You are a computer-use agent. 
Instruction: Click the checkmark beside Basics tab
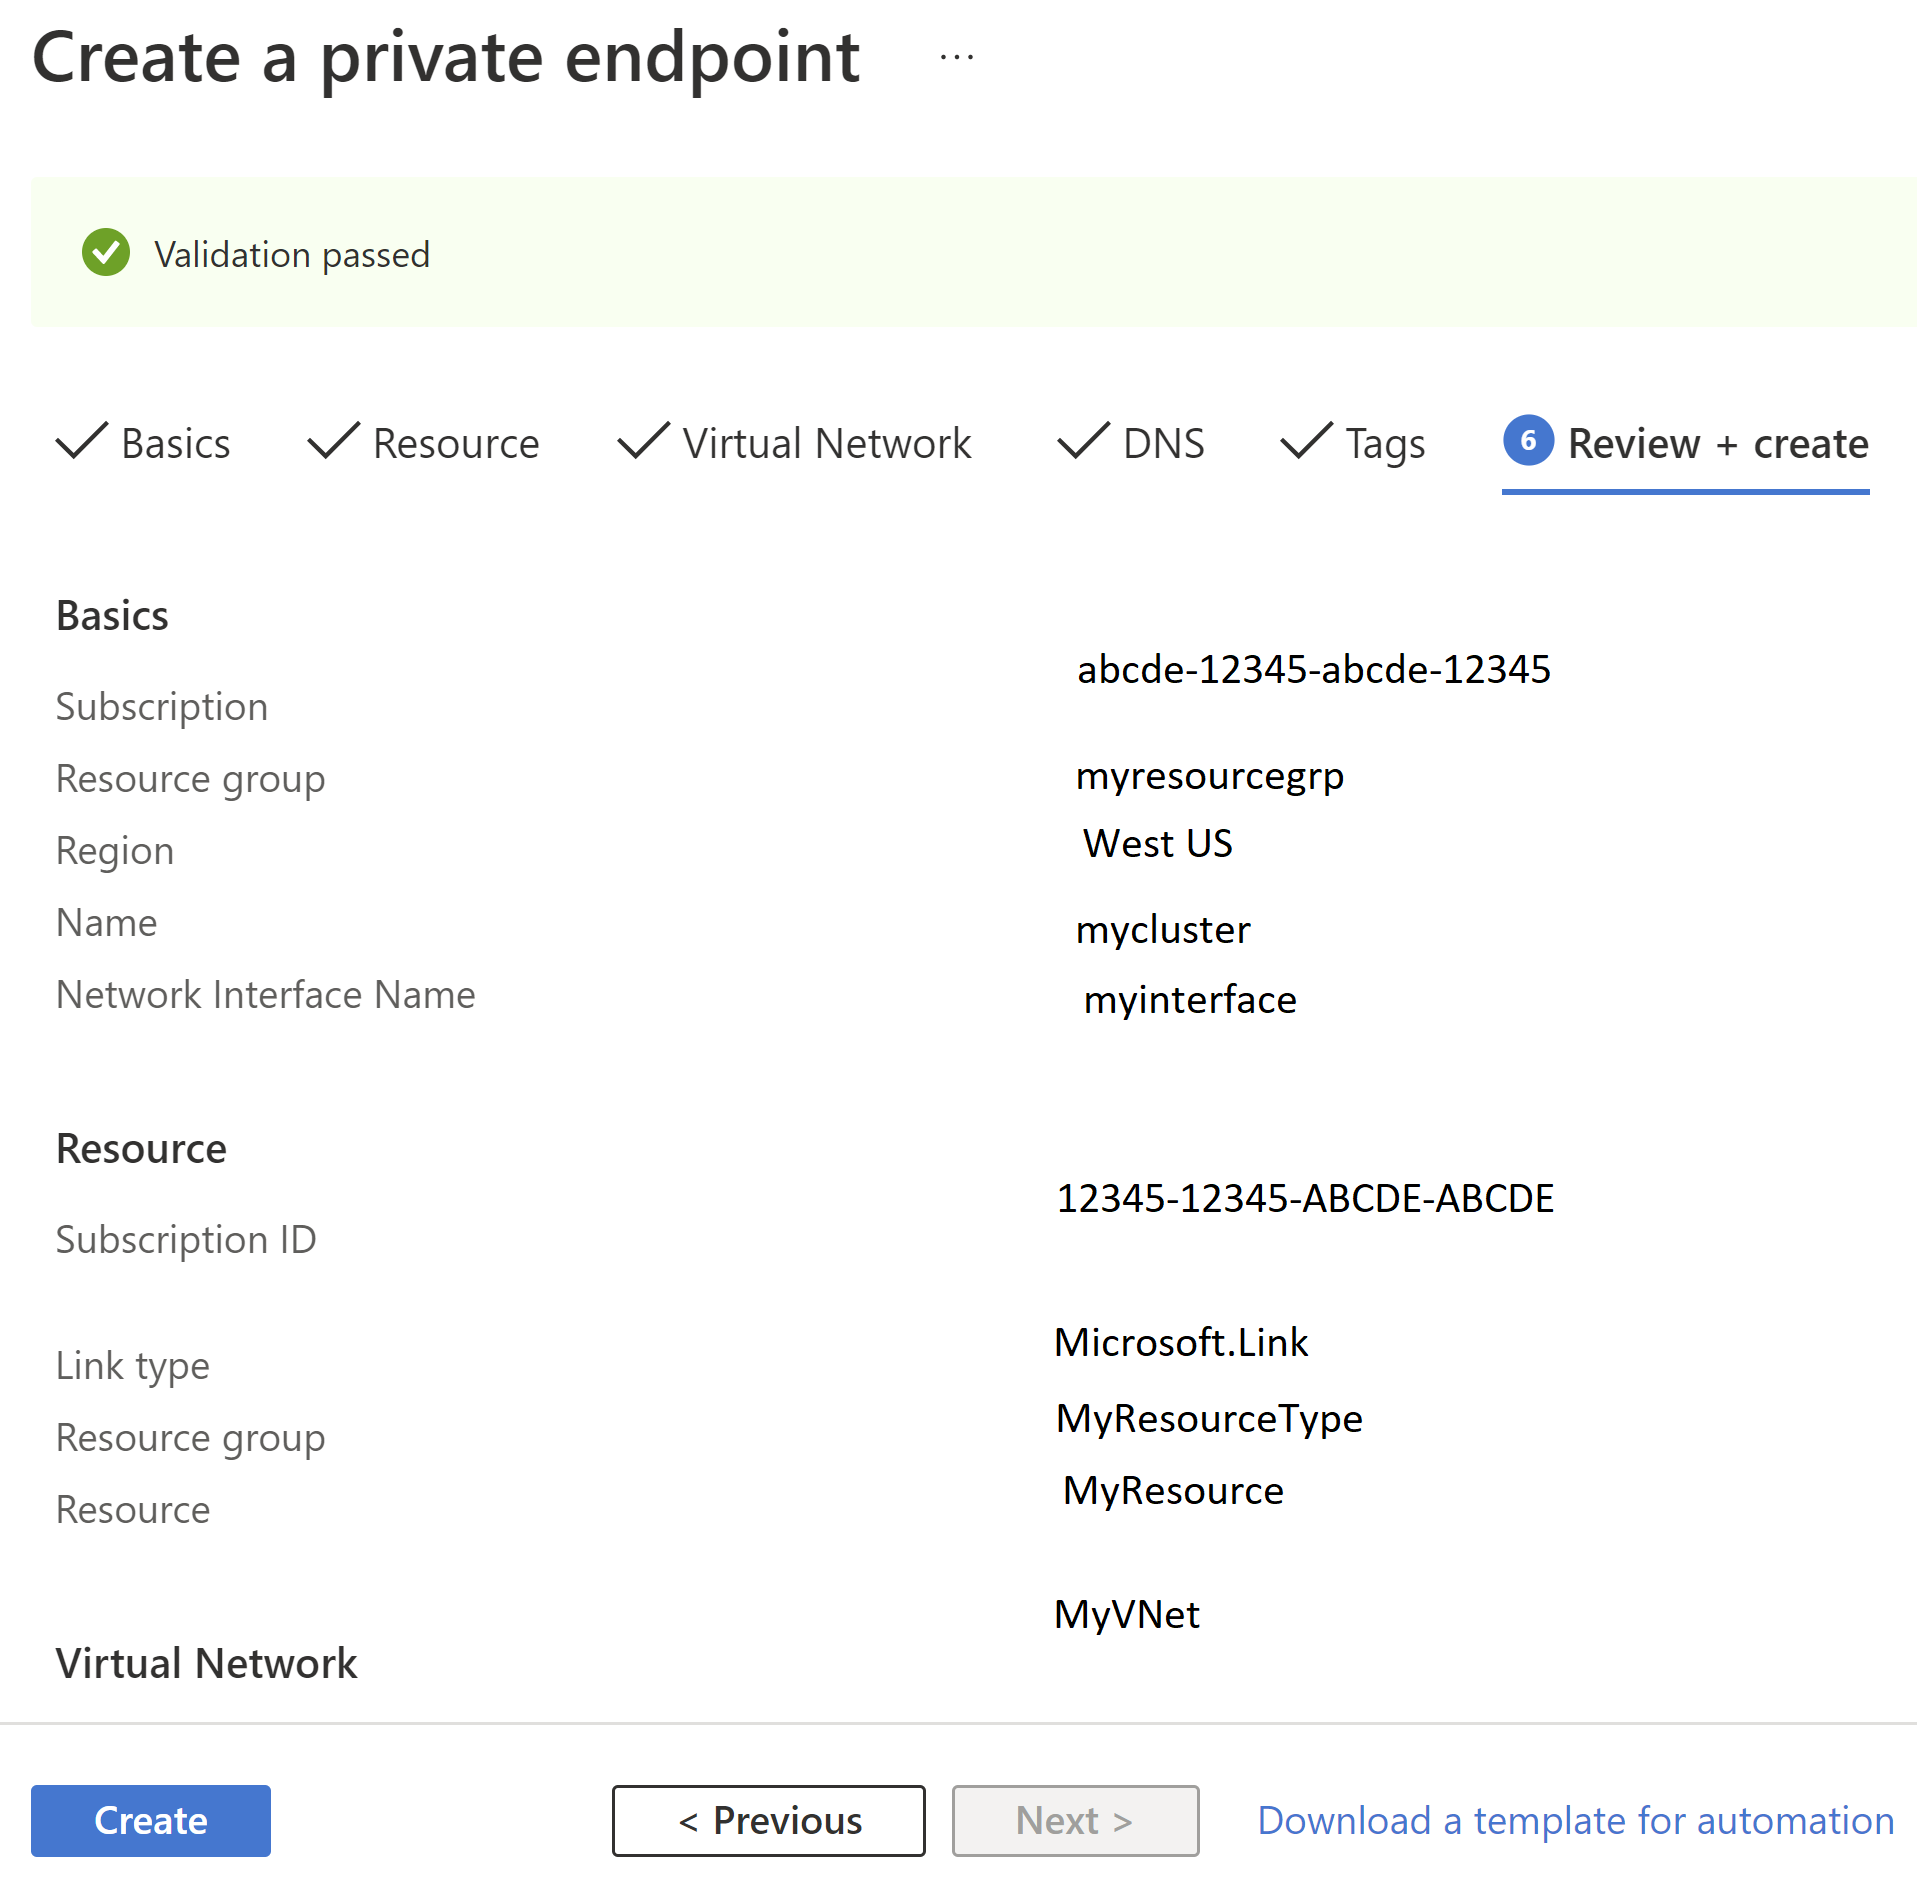[82, 441]
